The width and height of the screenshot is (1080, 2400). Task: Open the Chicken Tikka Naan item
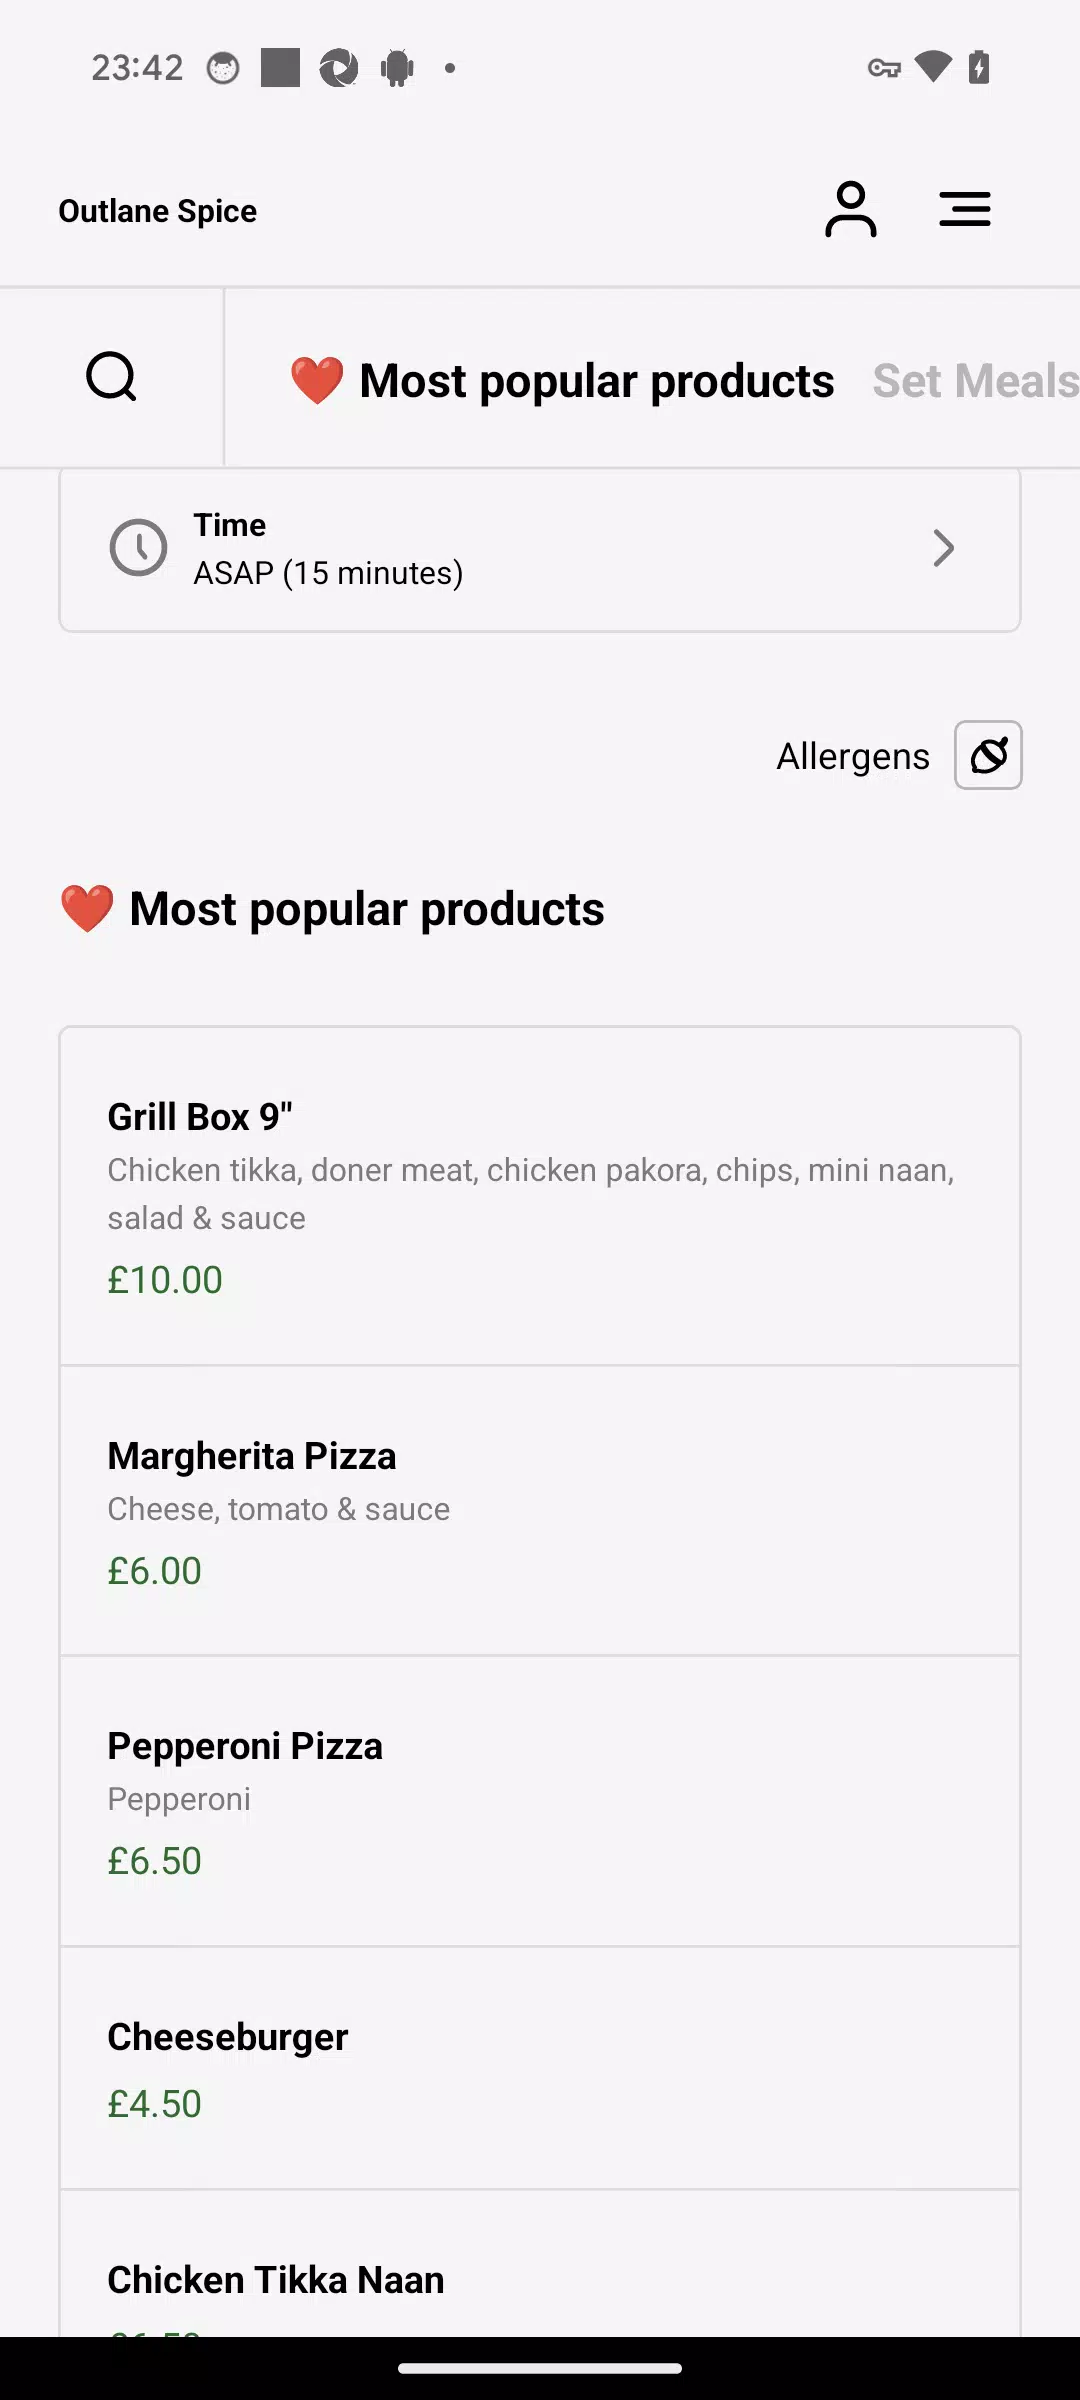tap(540, 2280)
